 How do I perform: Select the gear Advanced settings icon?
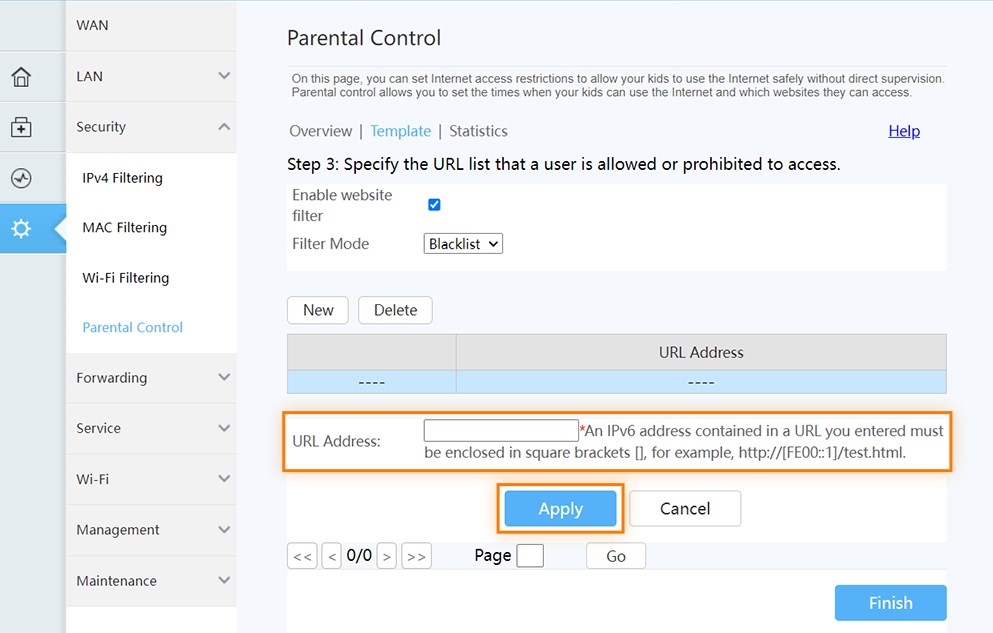[x=21, y=229]
